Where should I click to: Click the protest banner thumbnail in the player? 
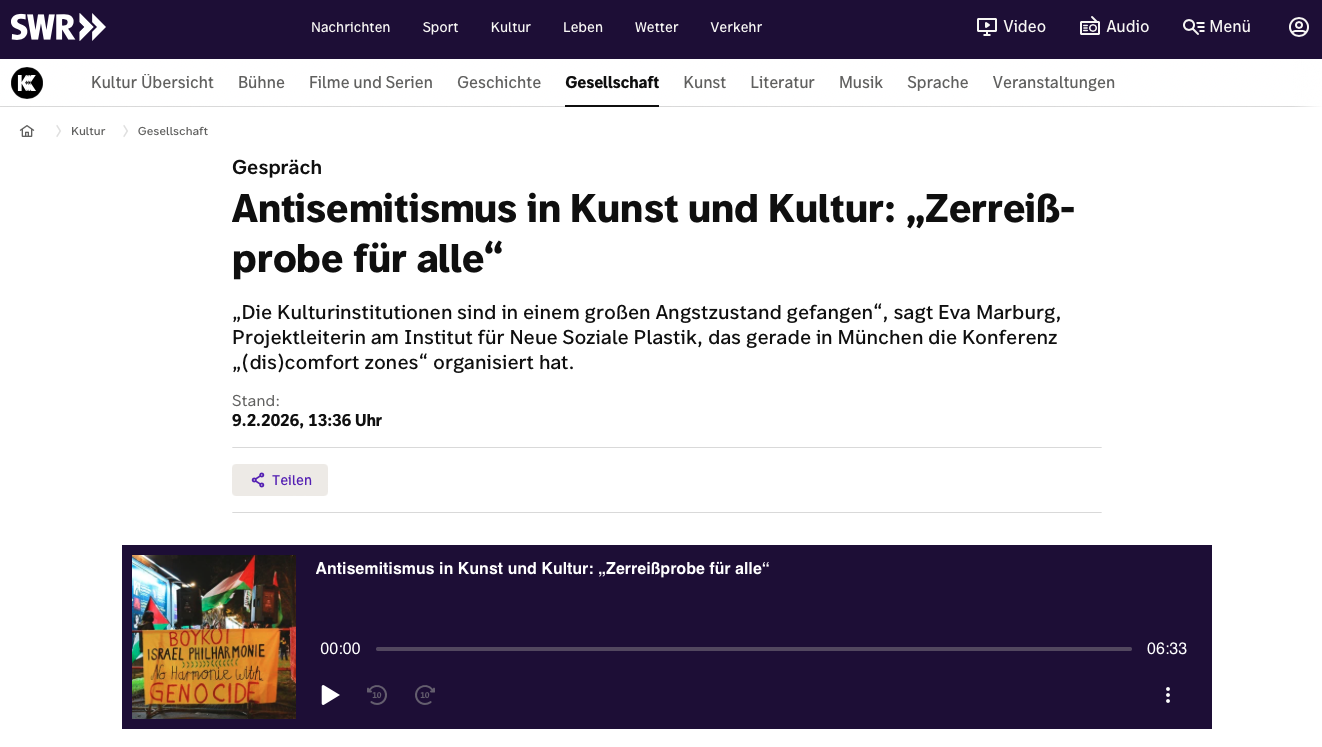tap(213, 636)
